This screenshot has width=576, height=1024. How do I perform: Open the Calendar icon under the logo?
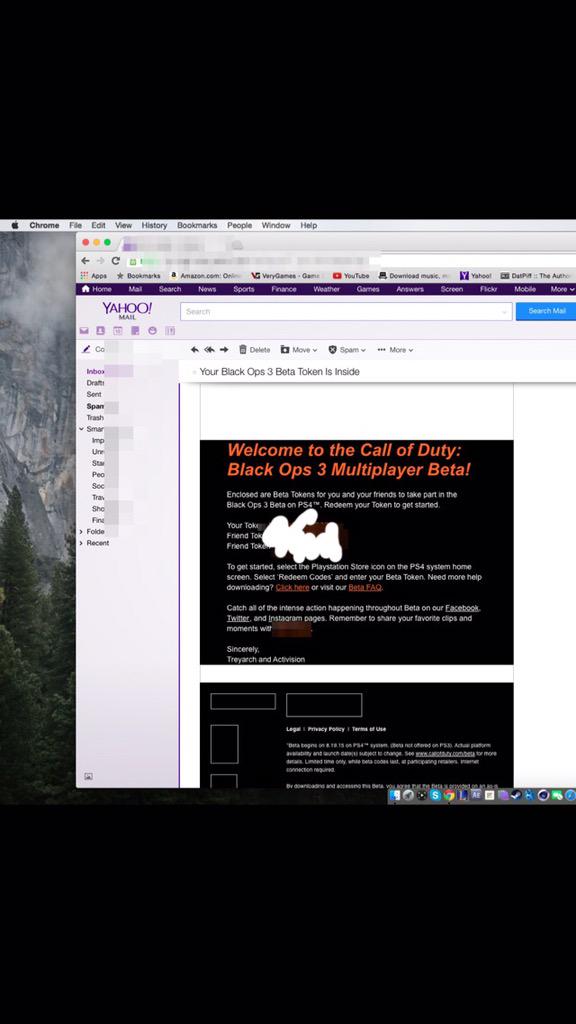(118, 331)
